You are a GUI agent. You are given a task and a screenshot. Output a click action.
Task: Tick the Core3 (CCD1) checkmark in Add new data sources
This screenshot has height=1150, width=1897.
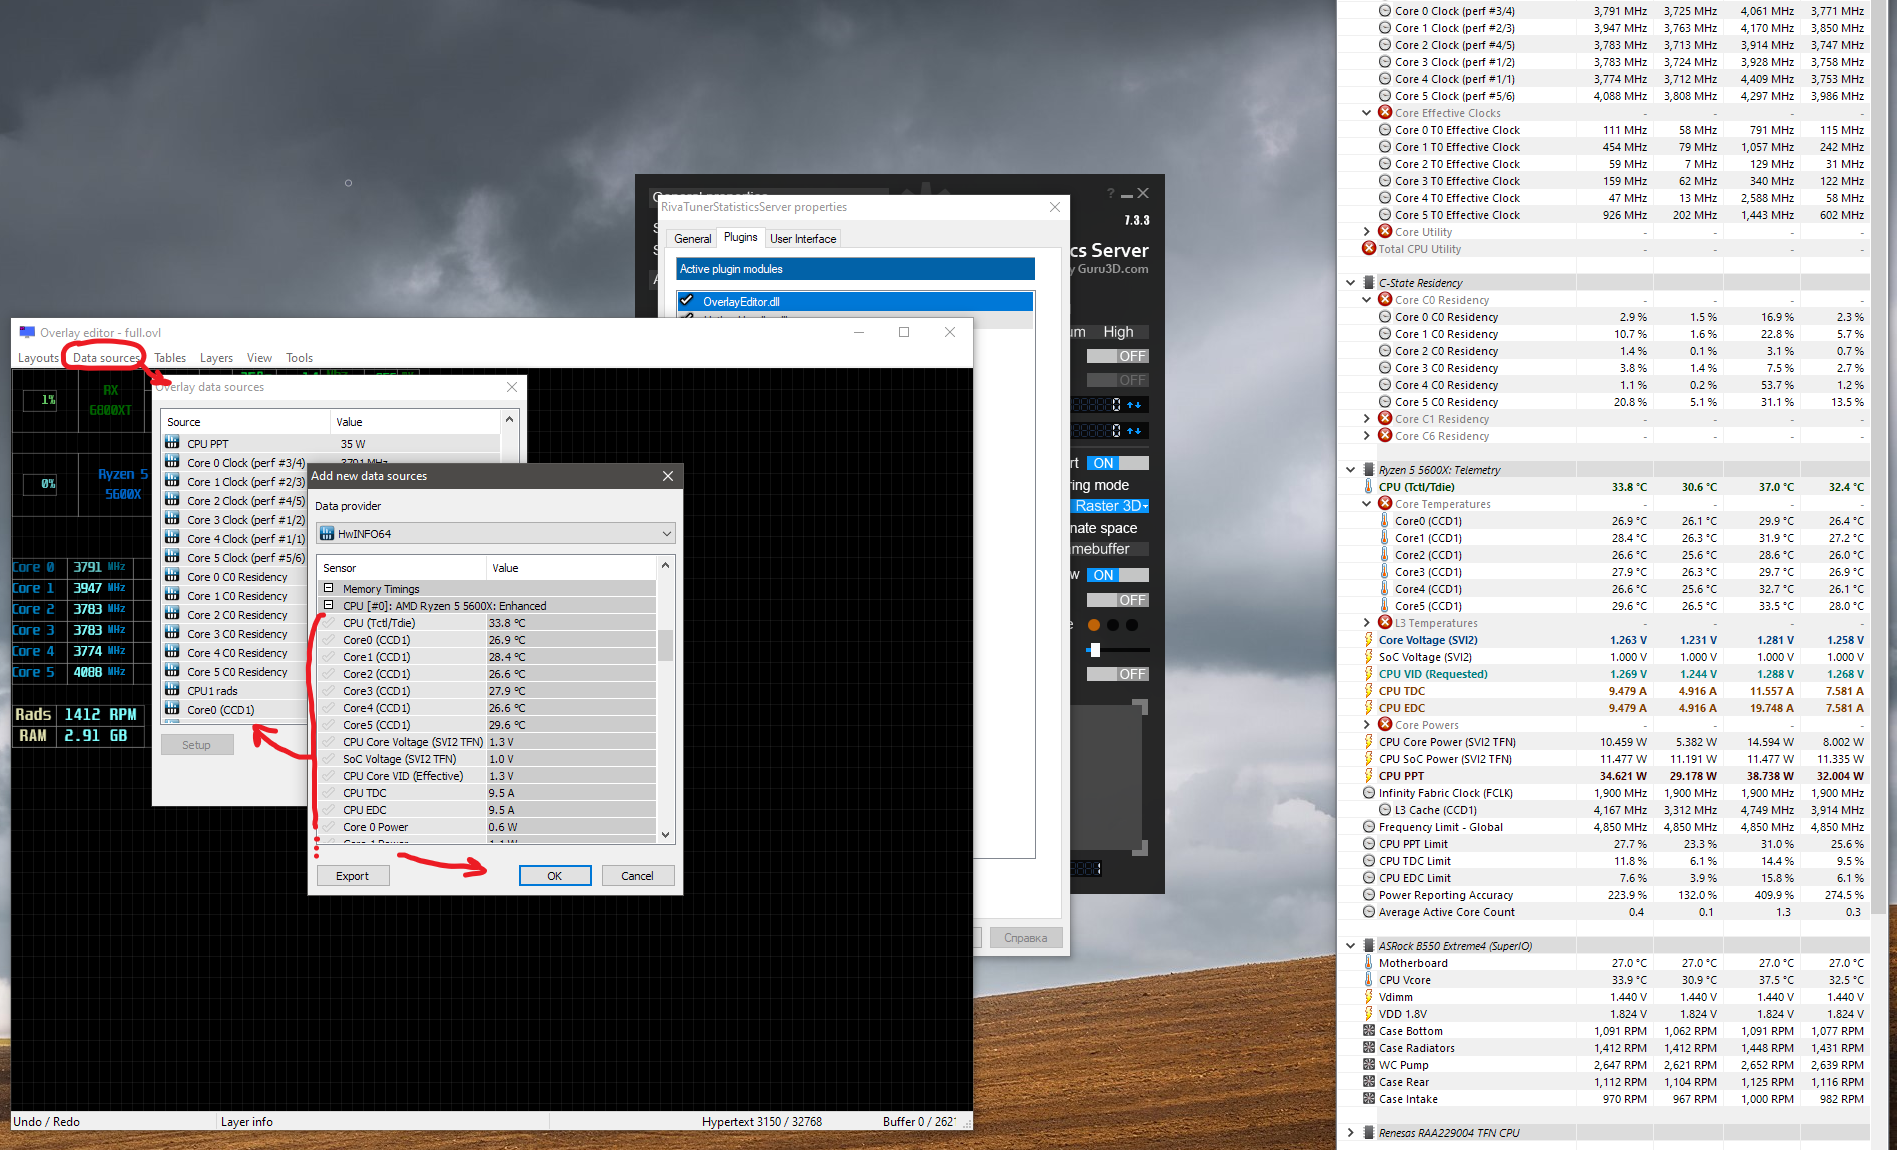(x=328, y=691)
